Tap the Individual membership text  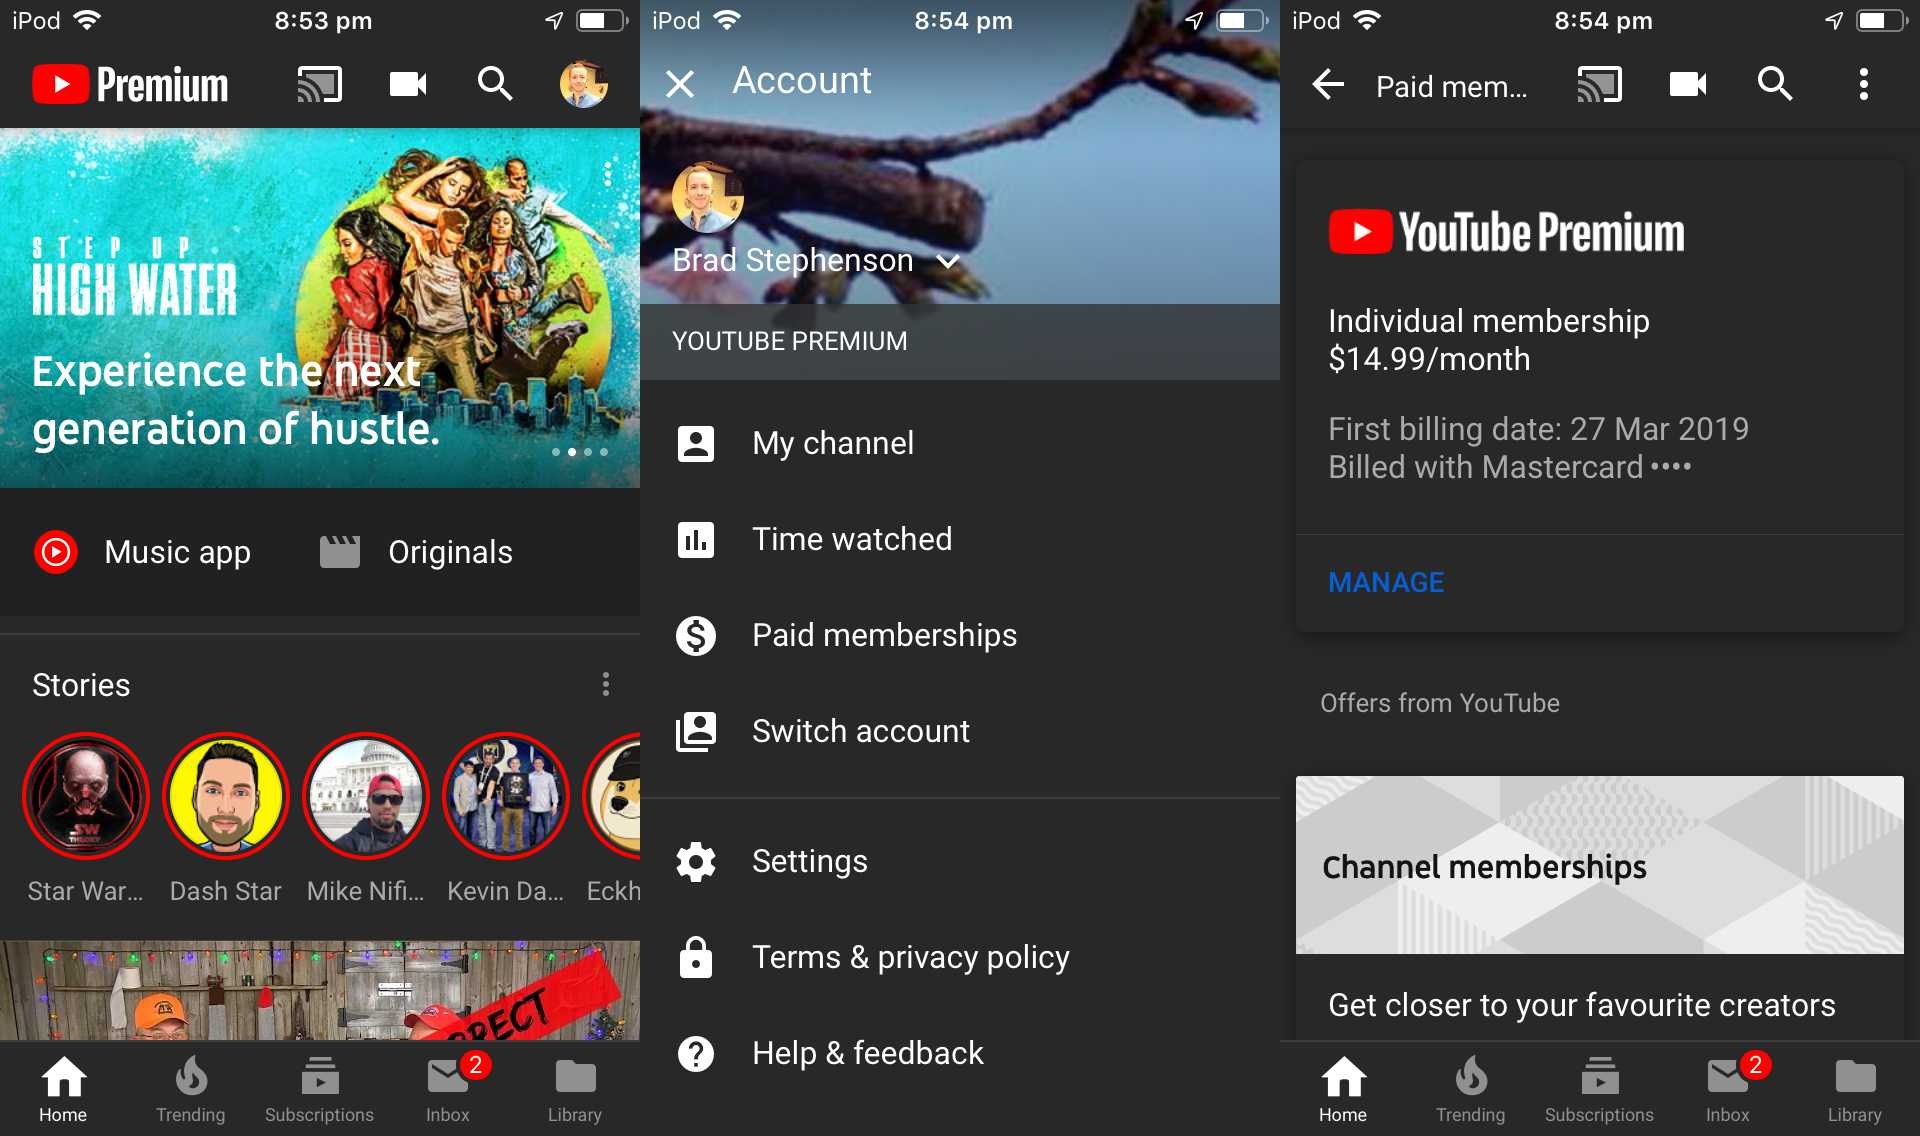click(1488, 321)
